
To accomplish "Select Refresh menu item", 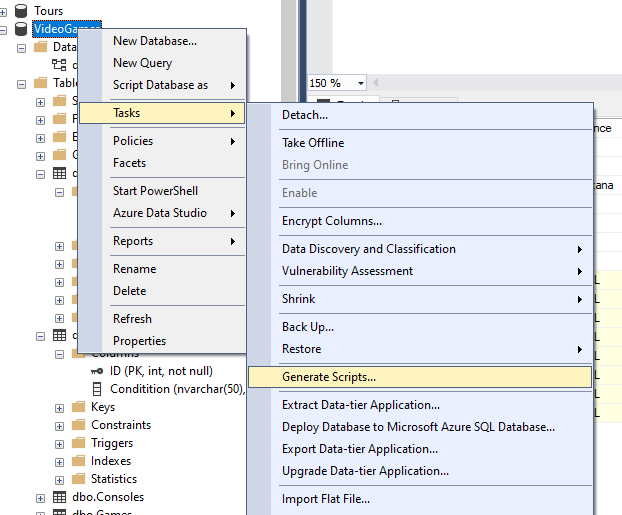I will coord(163,319).
